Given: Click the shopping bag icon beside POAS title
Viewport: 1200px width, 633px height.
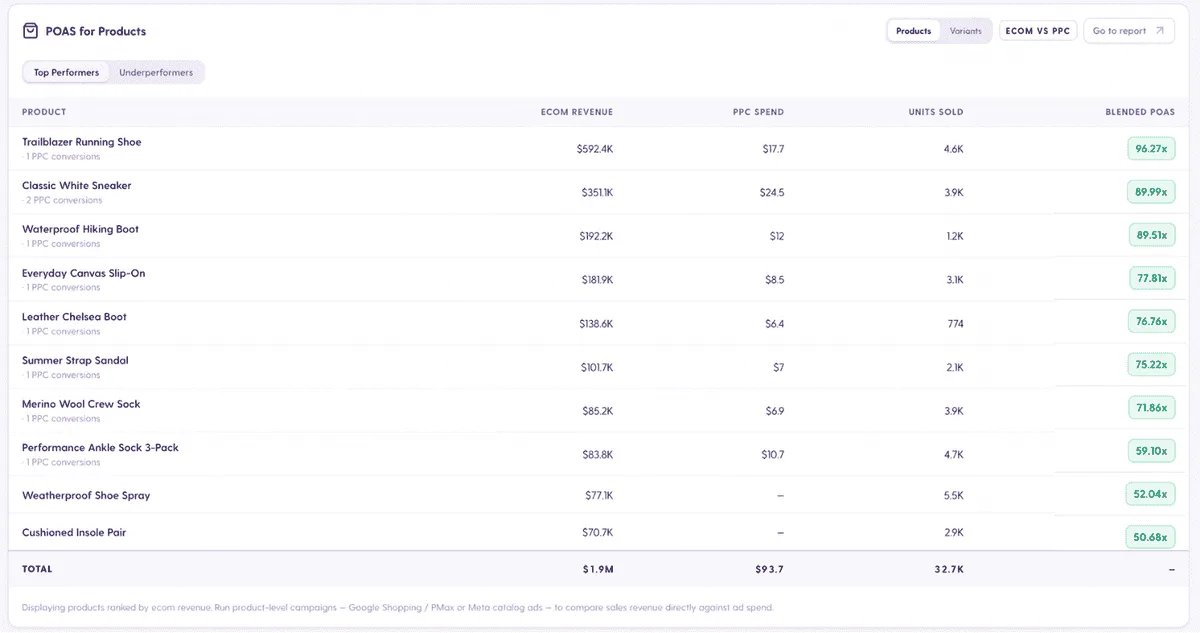Looking at the screenshot, I should (x=30, y=31).
